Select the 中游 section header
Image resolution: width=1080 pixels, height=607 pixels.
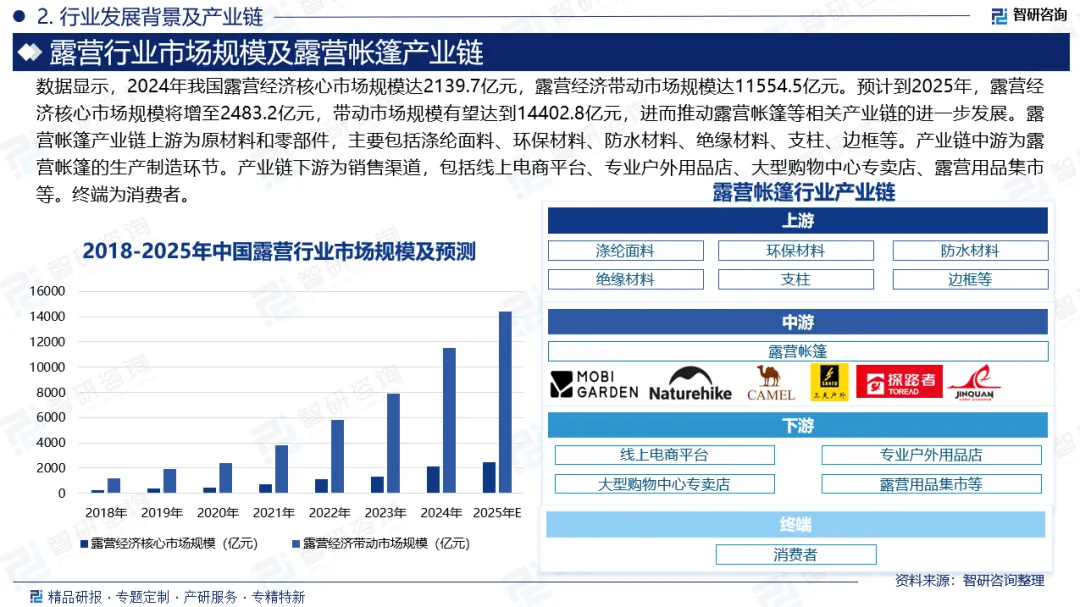(x=798, y=322)
